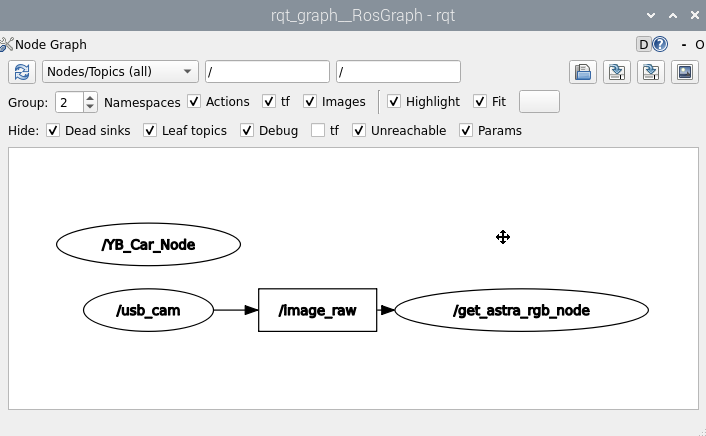Image resolution: width=706 pixels, height=436 pixels.
Task: Click the blank button beside Fit
Action: [x=539, y=102]
